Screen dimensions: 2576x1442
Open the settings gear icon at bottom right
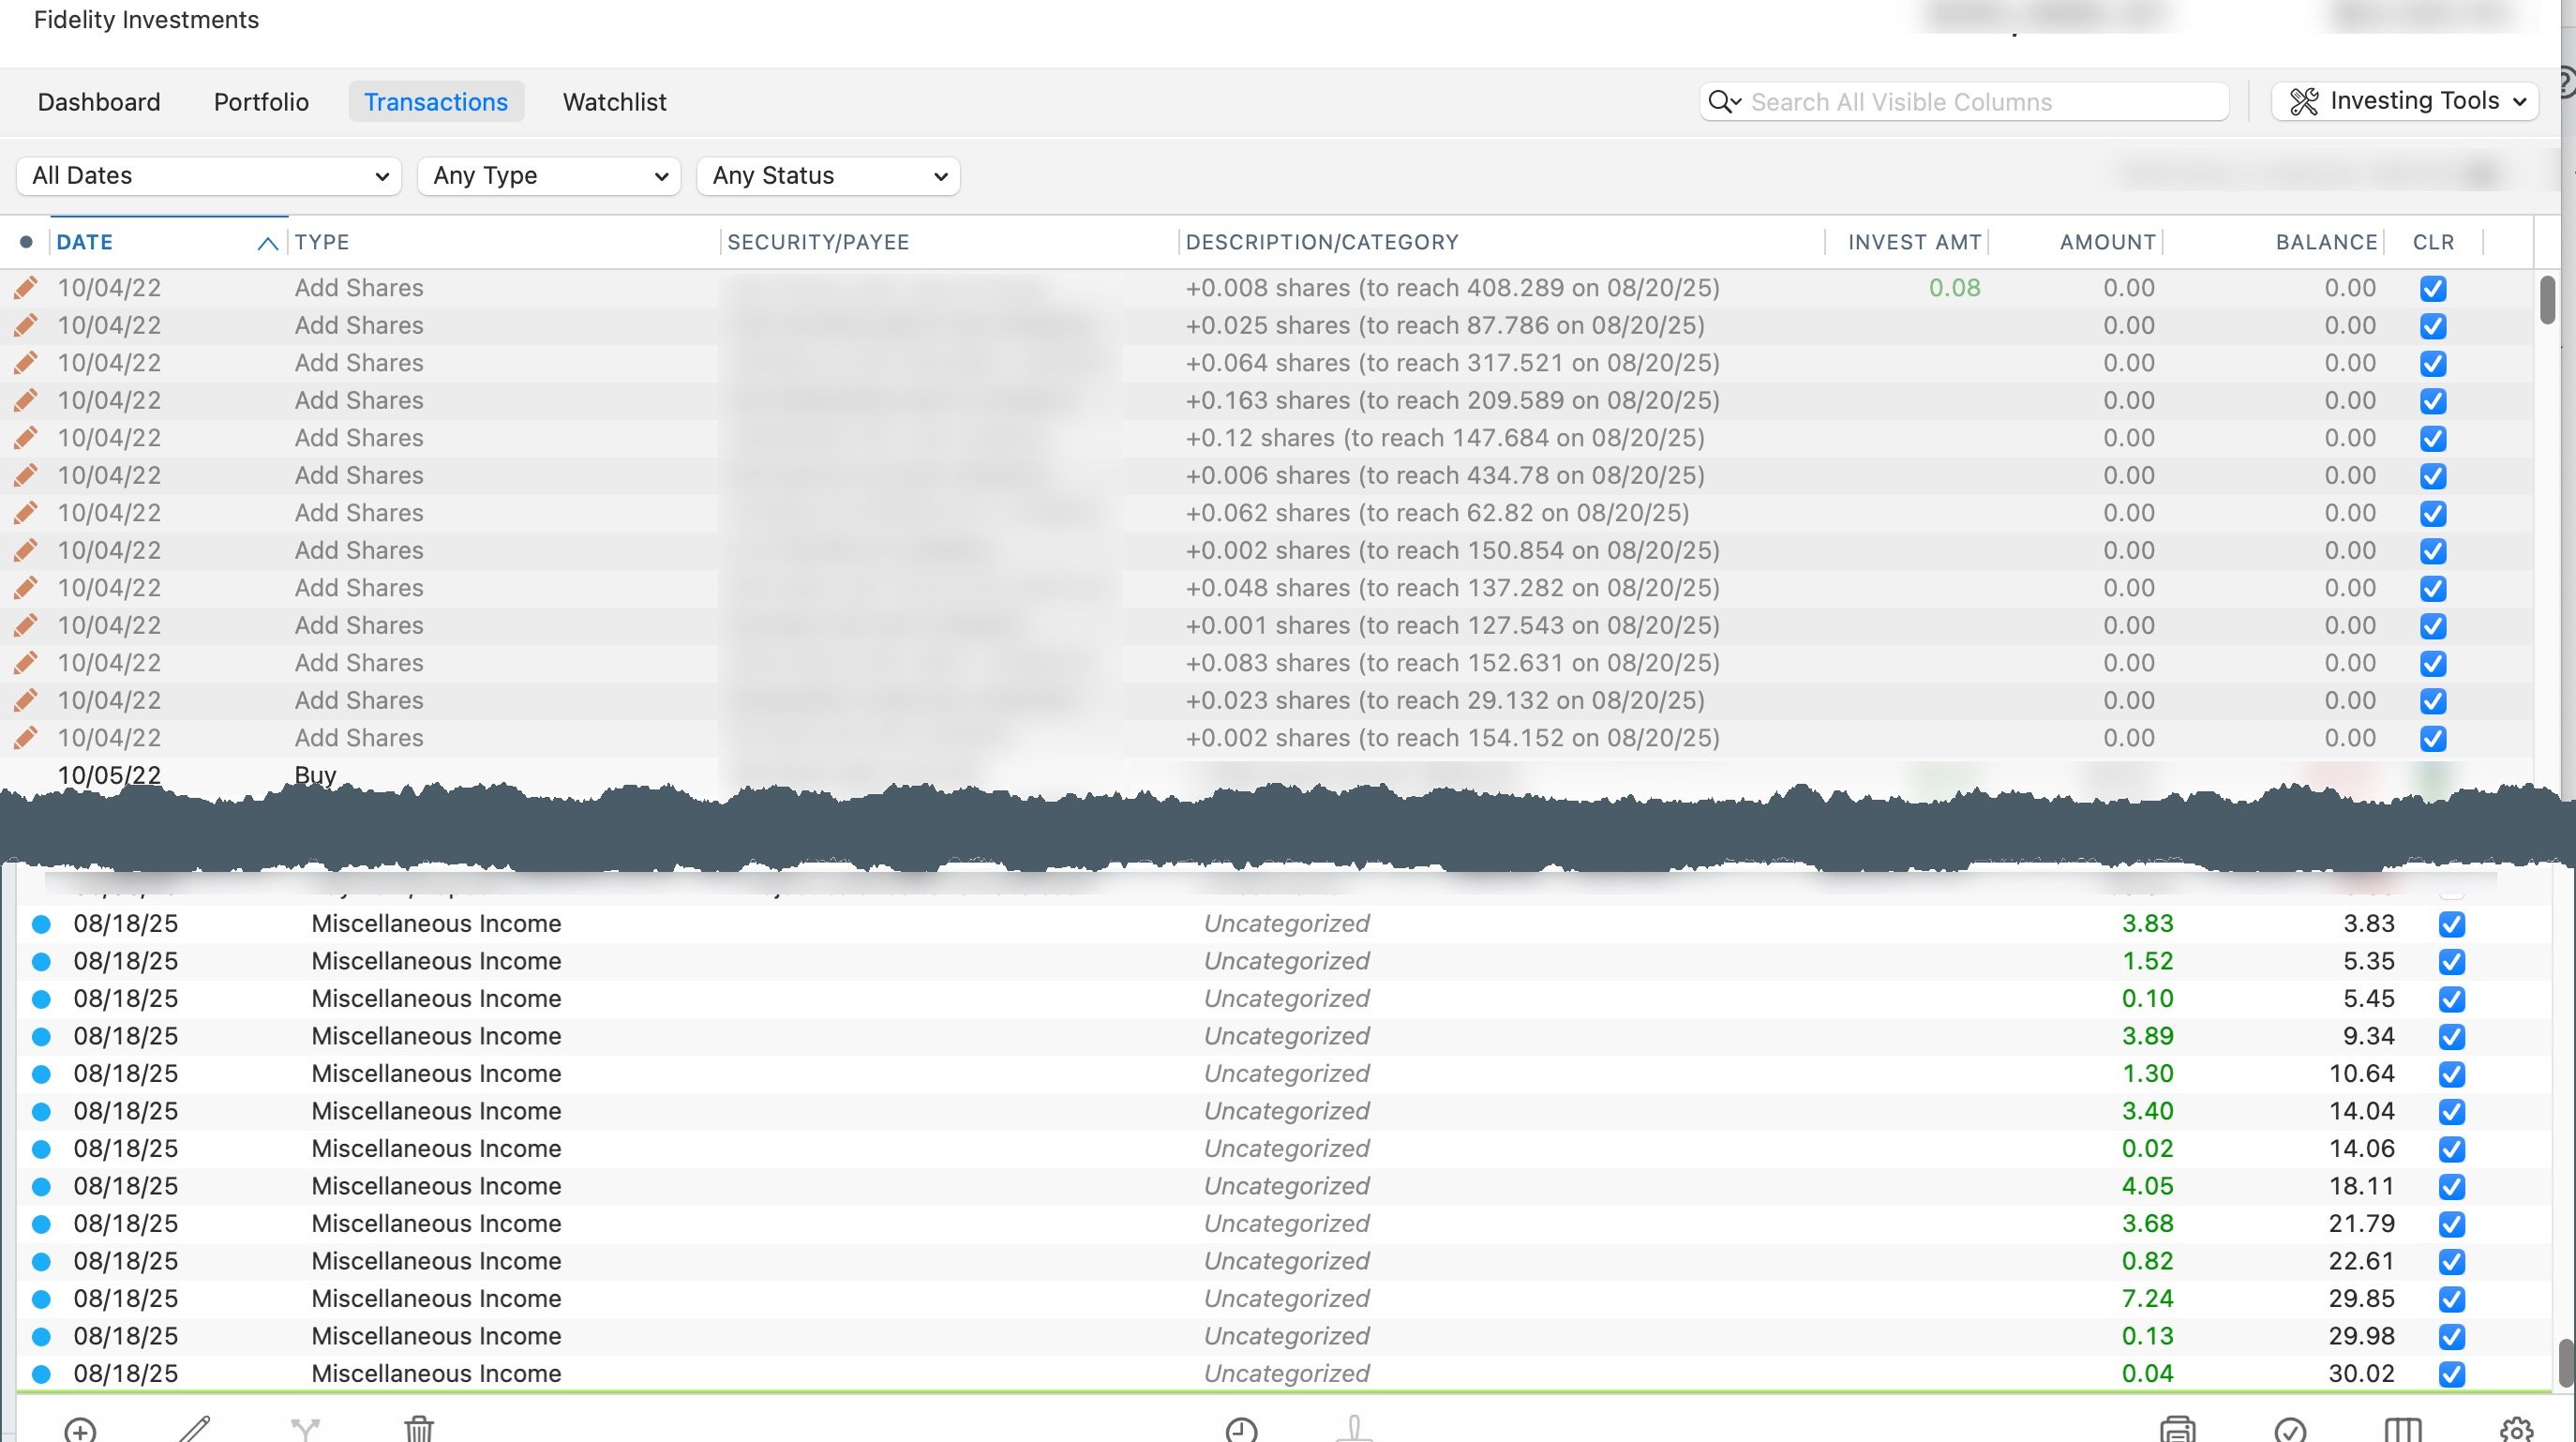[2516, 1429]
